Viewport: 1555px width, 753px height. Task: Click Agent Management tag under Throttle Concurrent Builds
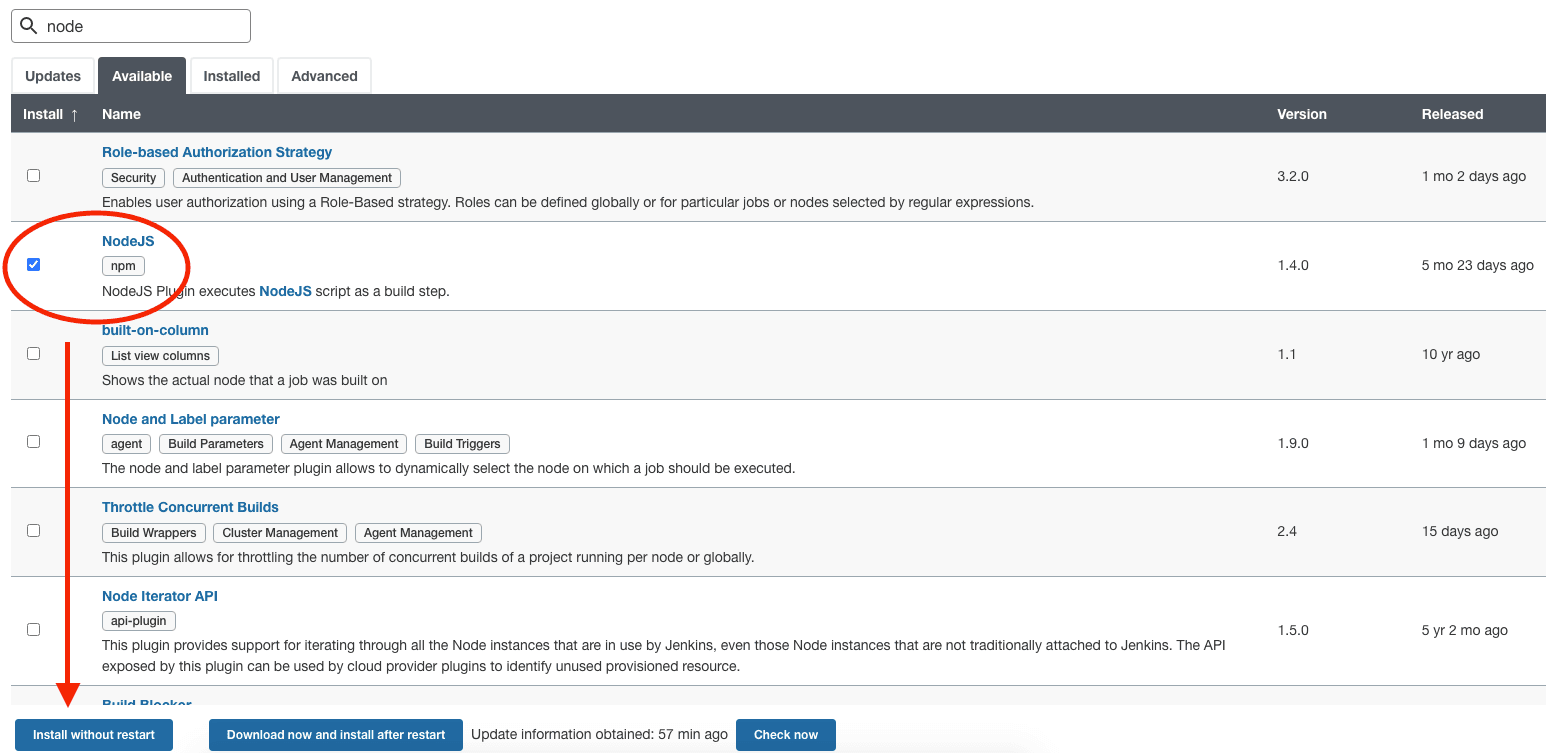pos(418,533)
